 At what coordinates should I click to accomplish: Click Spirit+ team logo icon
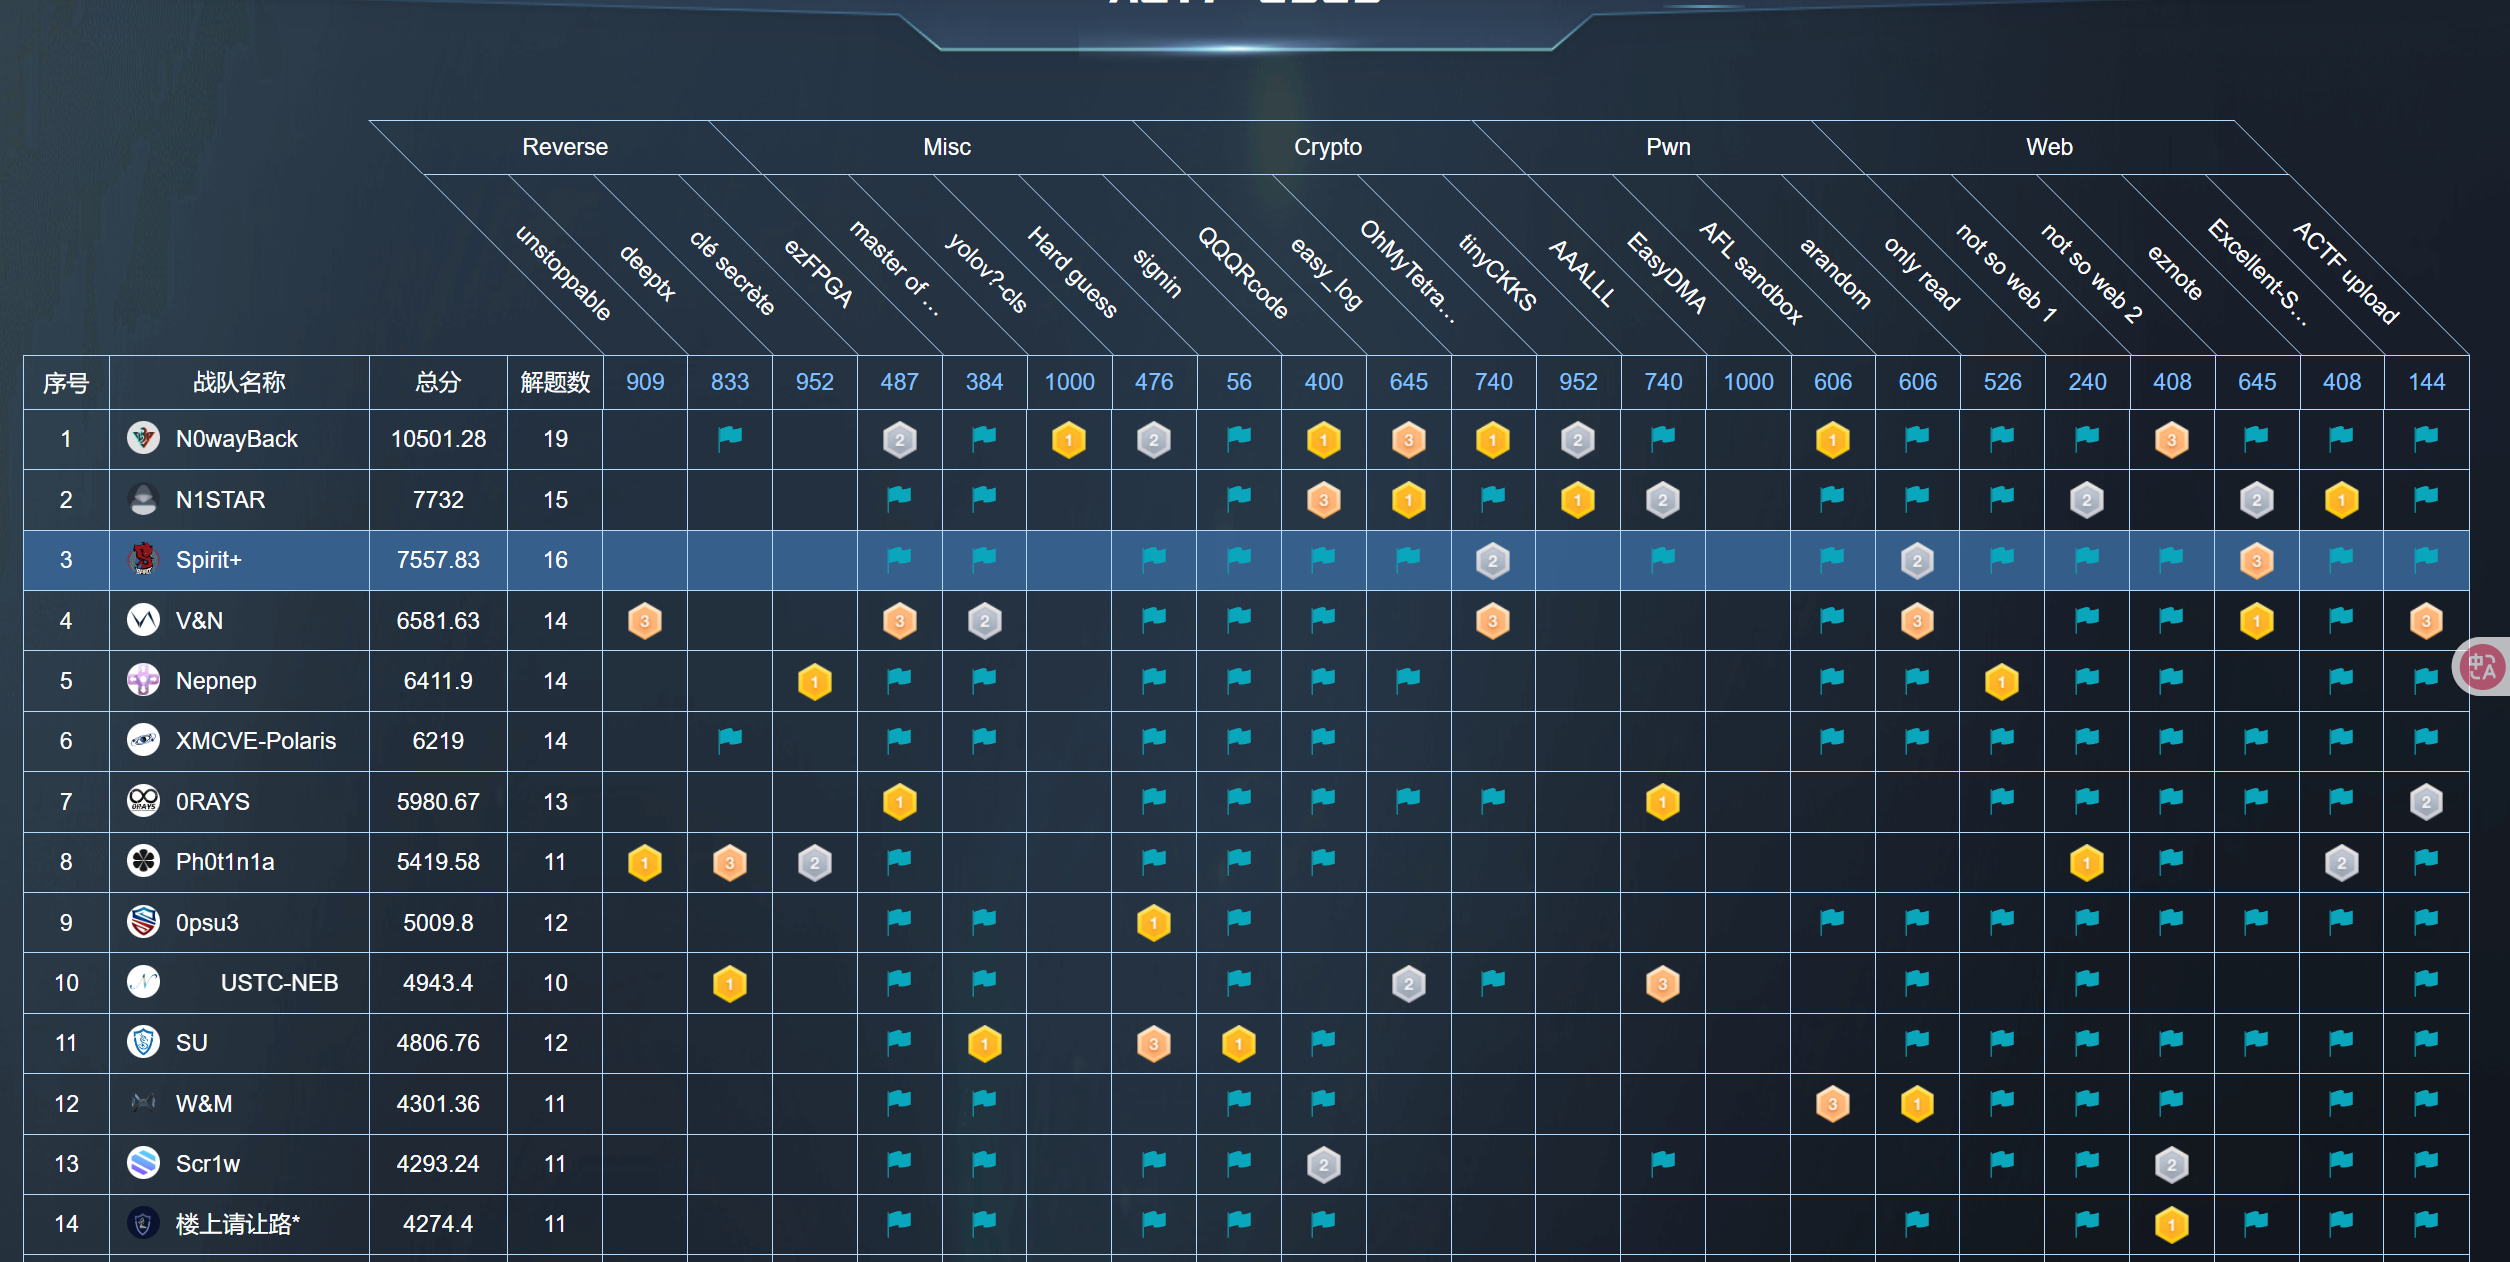(144, 559)
